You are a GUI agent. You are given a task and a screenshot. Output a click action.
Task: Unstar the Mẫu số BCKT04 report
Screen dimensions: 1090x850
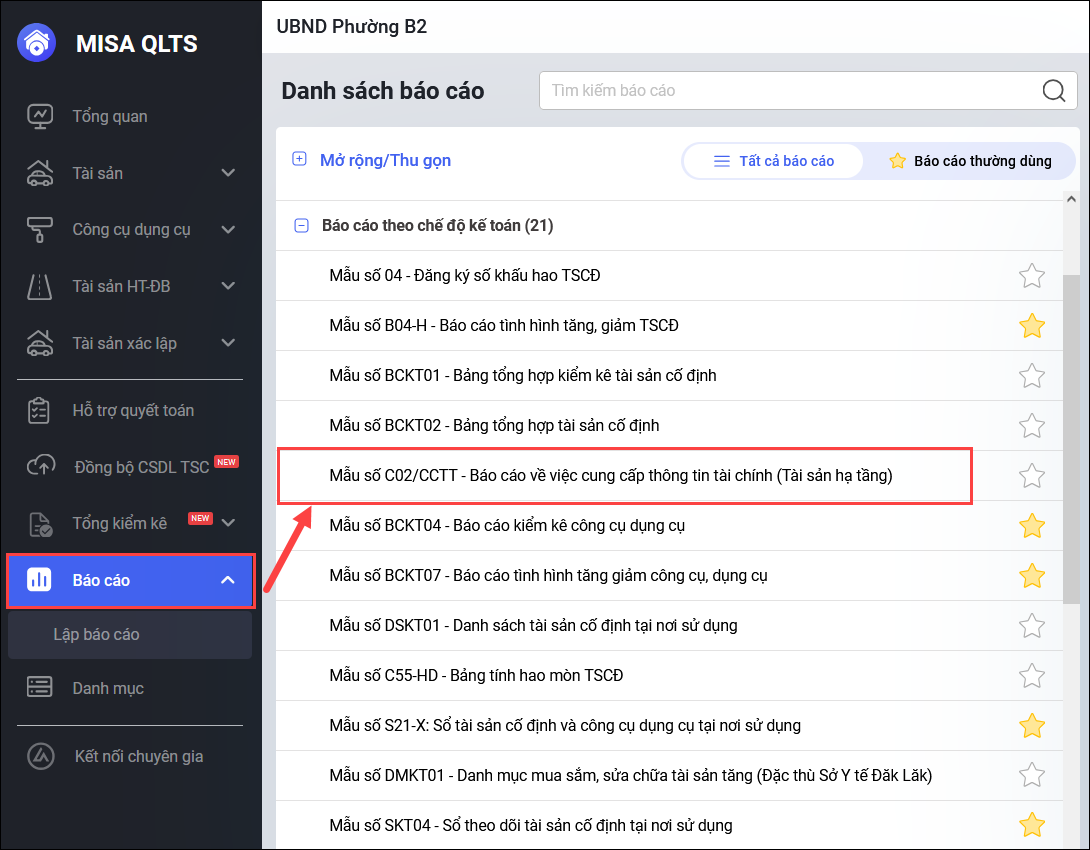(x=1032, y=526)
